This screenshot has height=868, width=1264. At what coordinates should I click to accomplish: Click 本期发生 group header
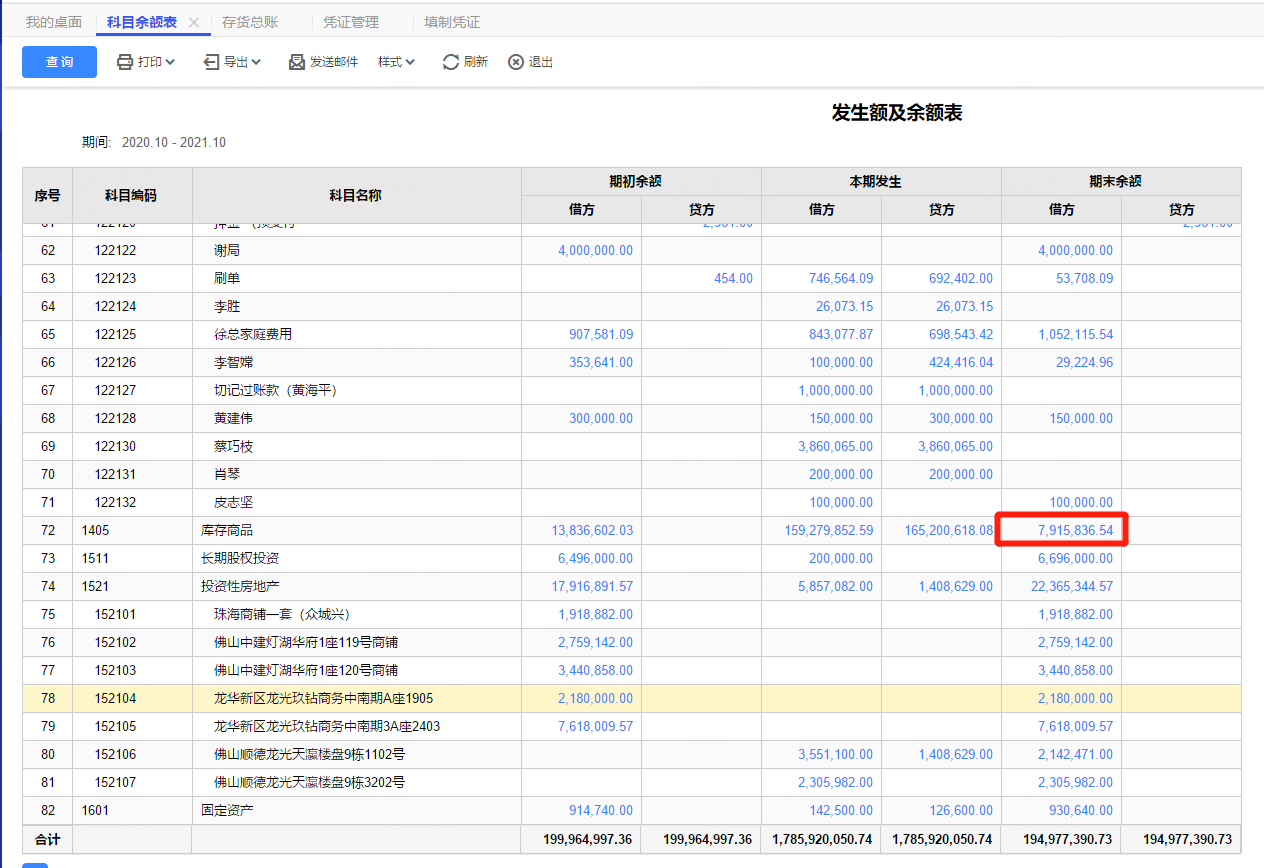pyautogui.click(x=881, y=181)
